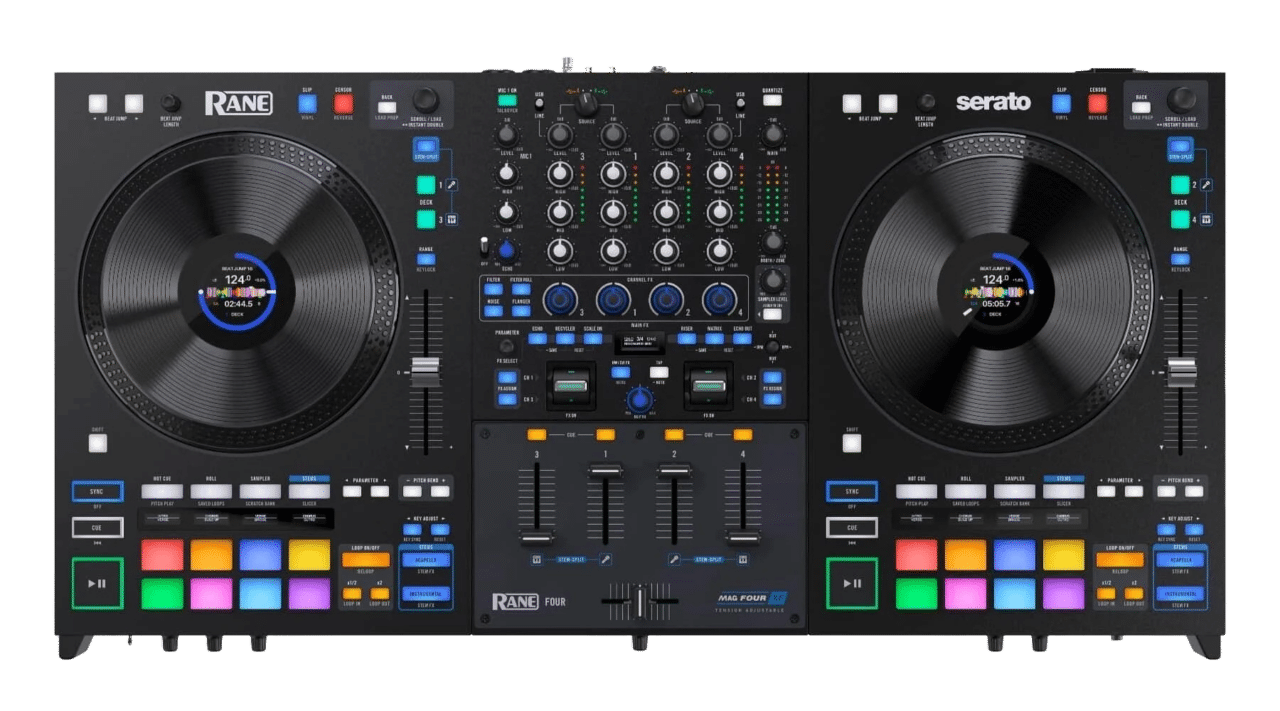Select the NOISE channel effect
Viewport: 1280px width, 711px height.
pos(493,310)
